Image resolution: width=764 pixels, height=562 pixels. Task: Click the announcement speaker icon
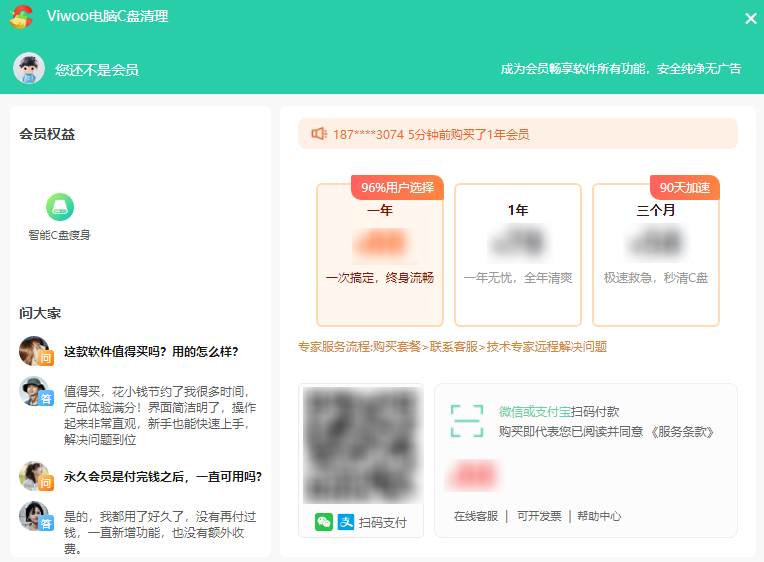pos(319,134)
